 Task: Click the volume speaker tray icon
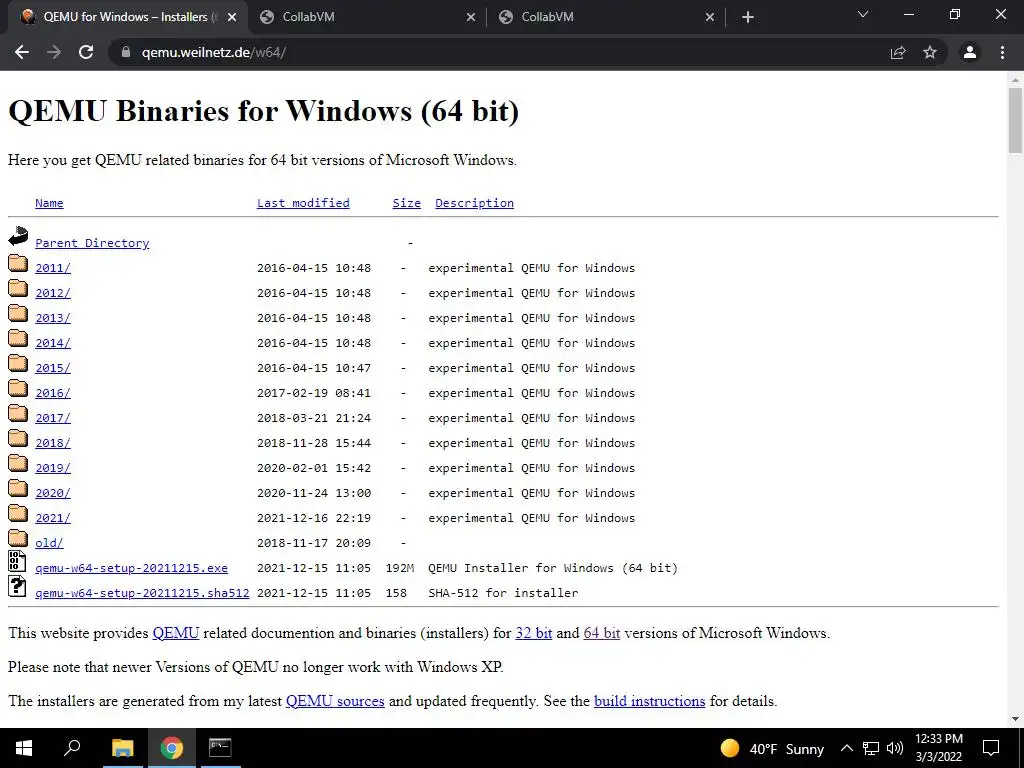coord(895,748)
